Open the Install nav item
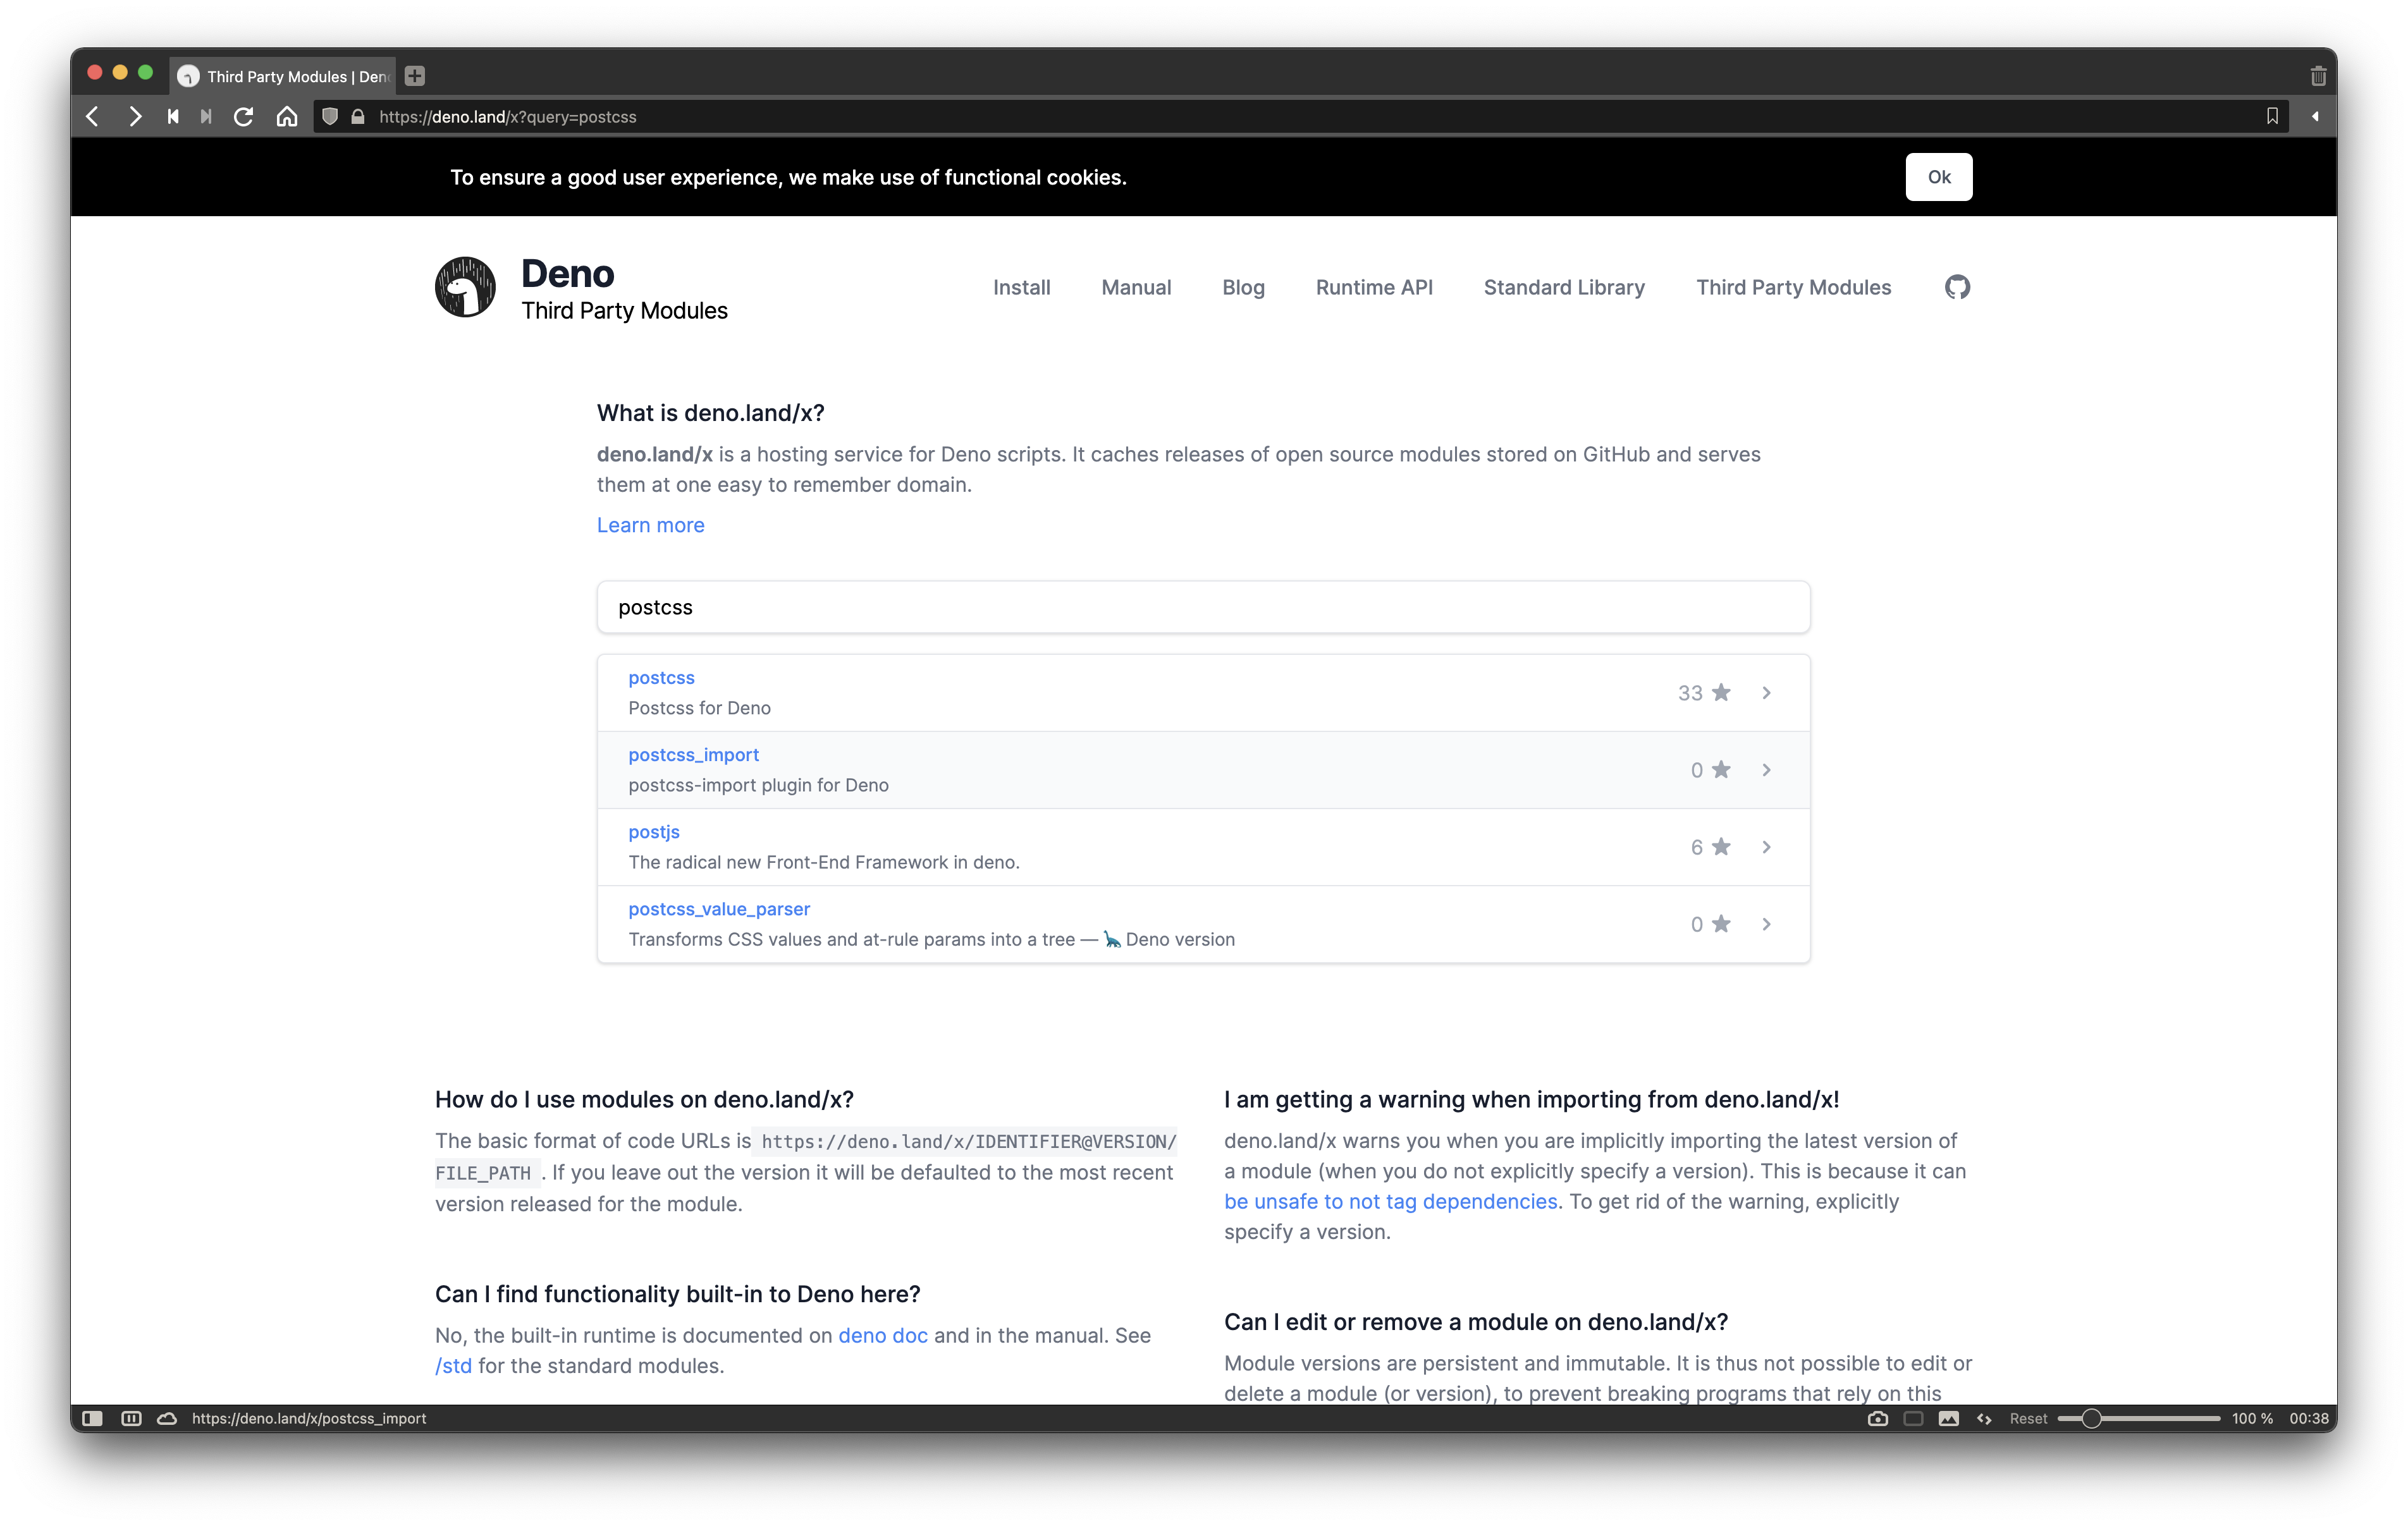The height and width of the screenshot is (1526, 2408). click(1021, 287)
